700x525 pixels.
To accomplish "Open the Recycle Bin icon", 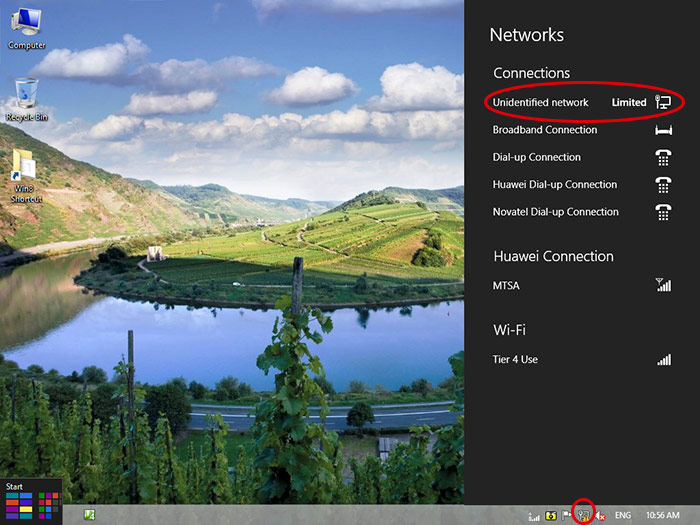I will [26, 100].
